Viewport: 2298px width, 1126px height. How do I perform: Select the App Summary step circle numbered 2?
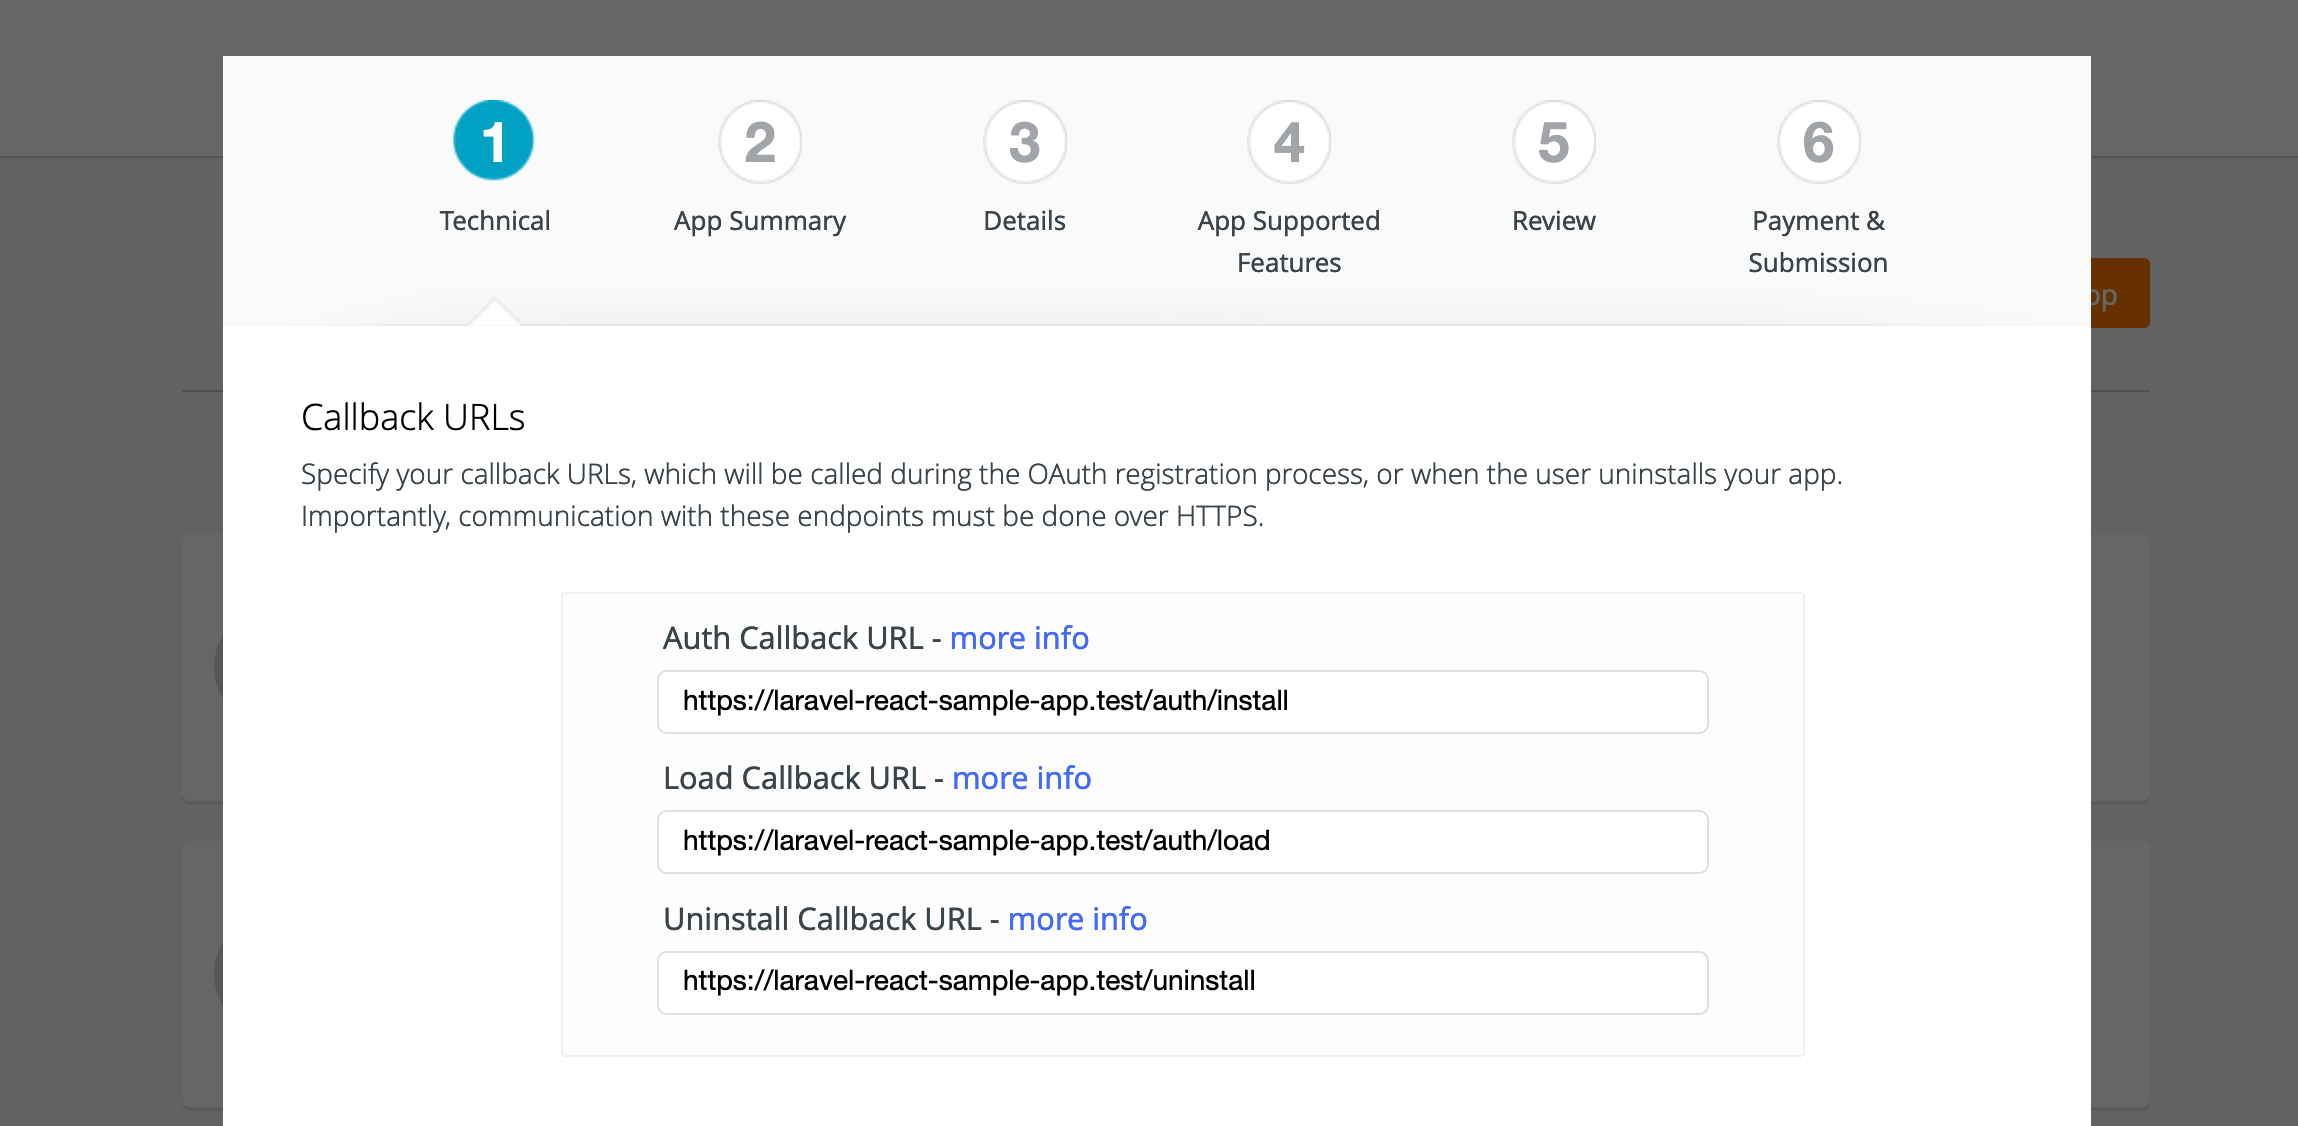[760, 143]
